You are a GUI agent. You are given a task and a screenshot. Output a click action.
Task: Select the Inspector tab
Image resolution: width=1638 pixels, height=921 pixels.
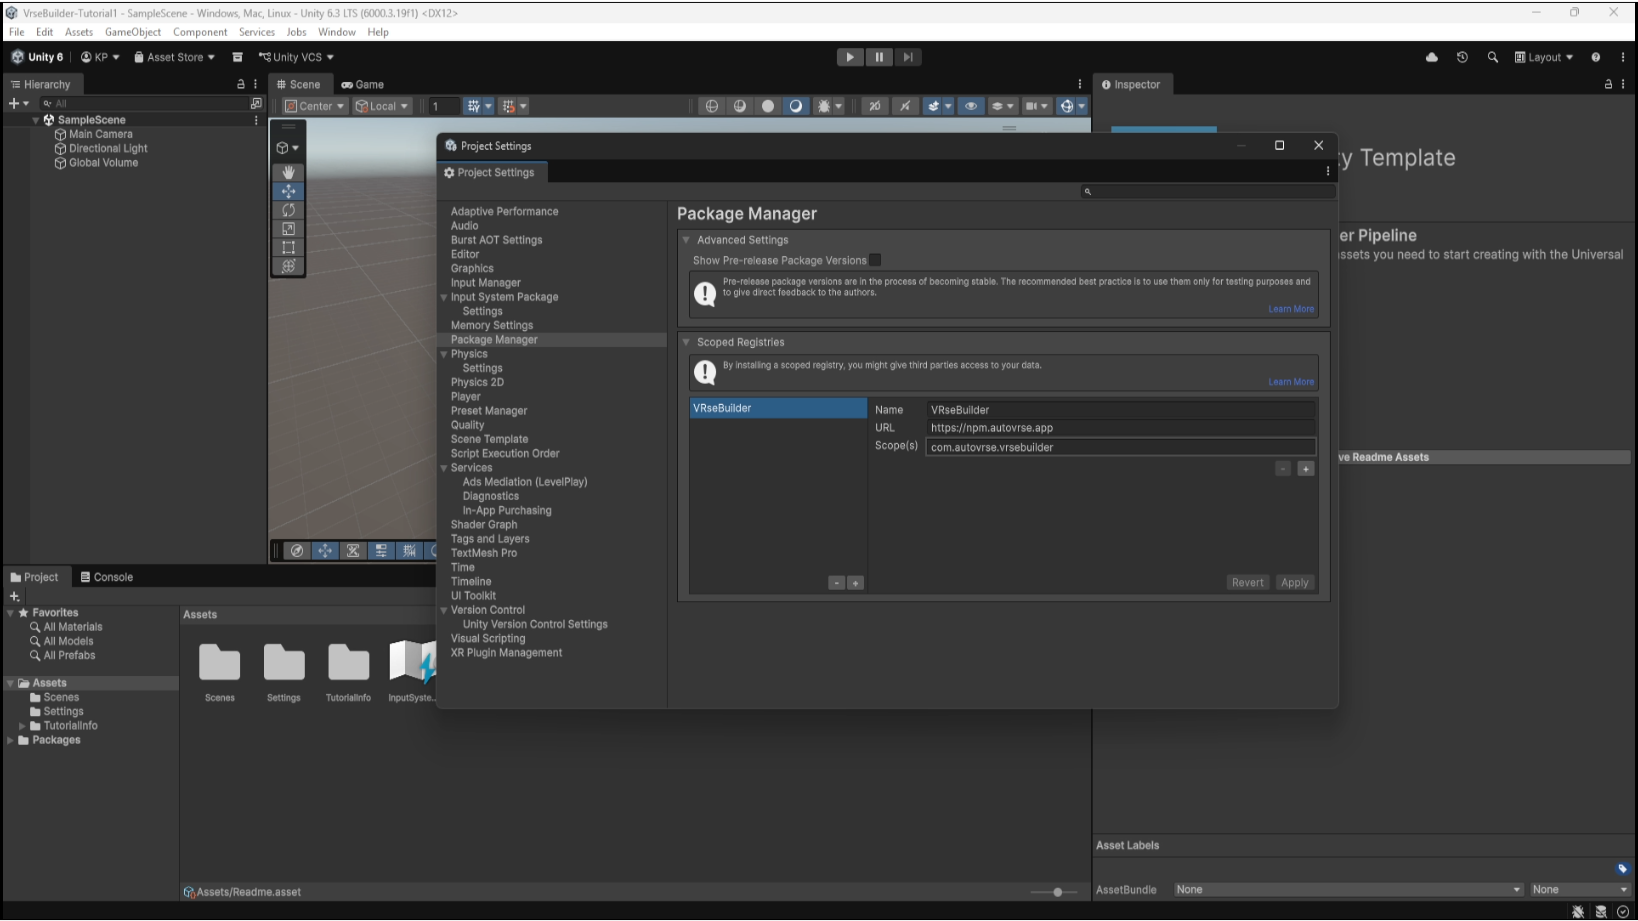pyautogui.click(x=1131, y=85)
